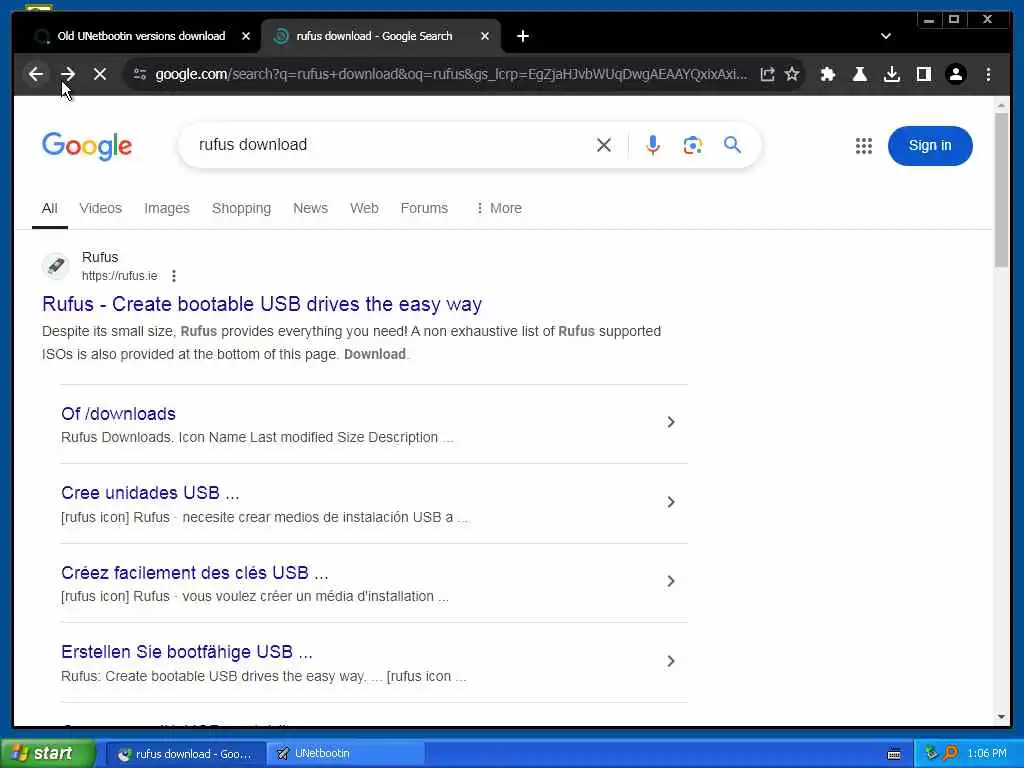This screenshot has width=1024, height=768.
Task: Open the Chrome profile avatar icon
Action: coord(955,74)
